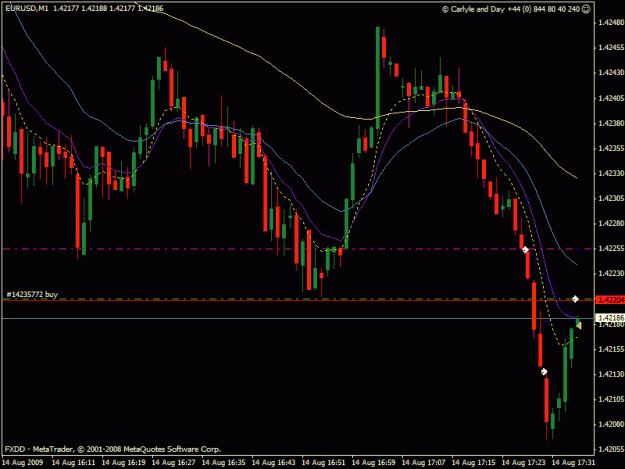Click the 'EURUSD,M1' chart title text
The width and height of the screenshot is (625, 469).
[x=27, y=8]
